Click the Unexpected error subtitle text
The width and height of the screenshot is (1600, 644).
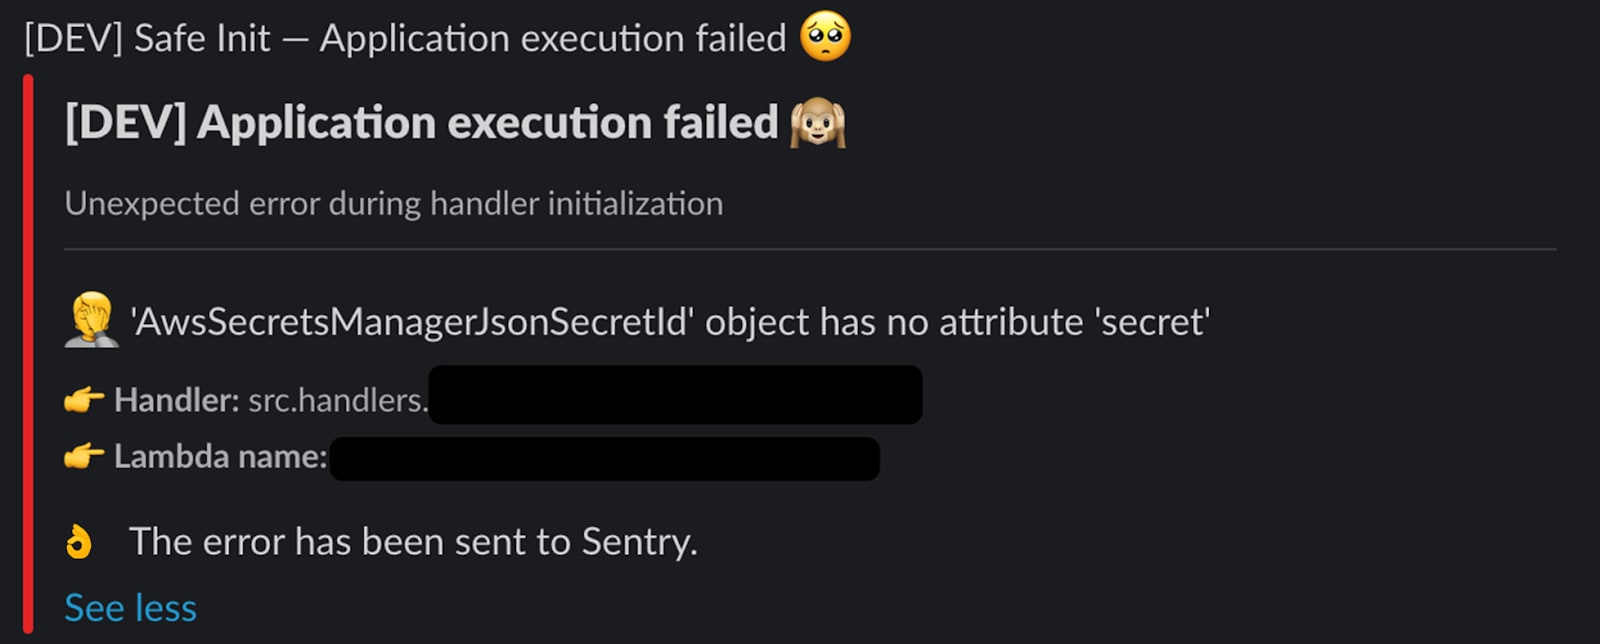[395, 203]
